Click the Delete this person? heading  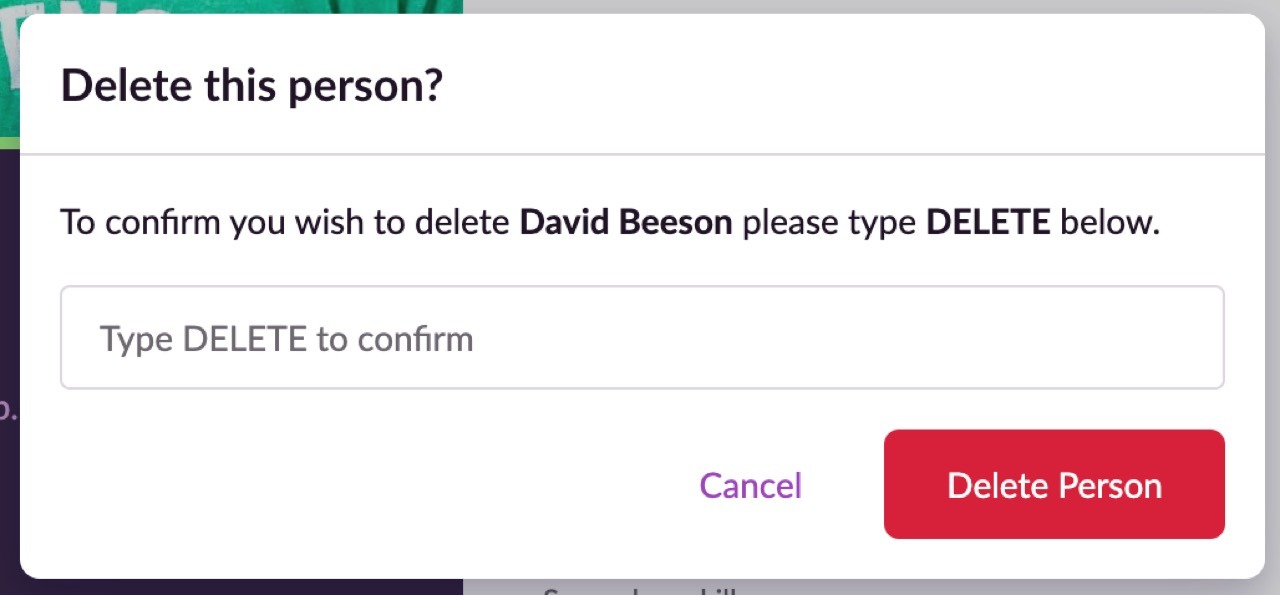pyautogui.click(x=252, y=86)
